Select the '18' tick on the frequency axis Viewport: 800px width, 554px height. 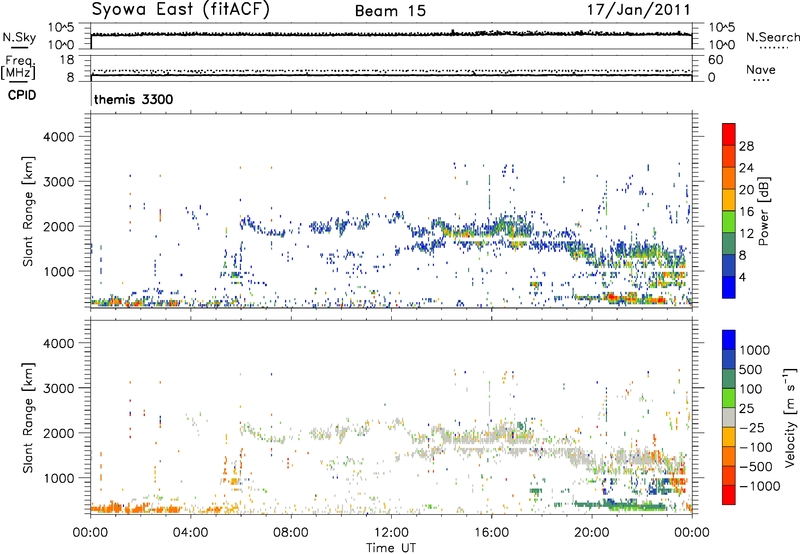pos(66,60)
